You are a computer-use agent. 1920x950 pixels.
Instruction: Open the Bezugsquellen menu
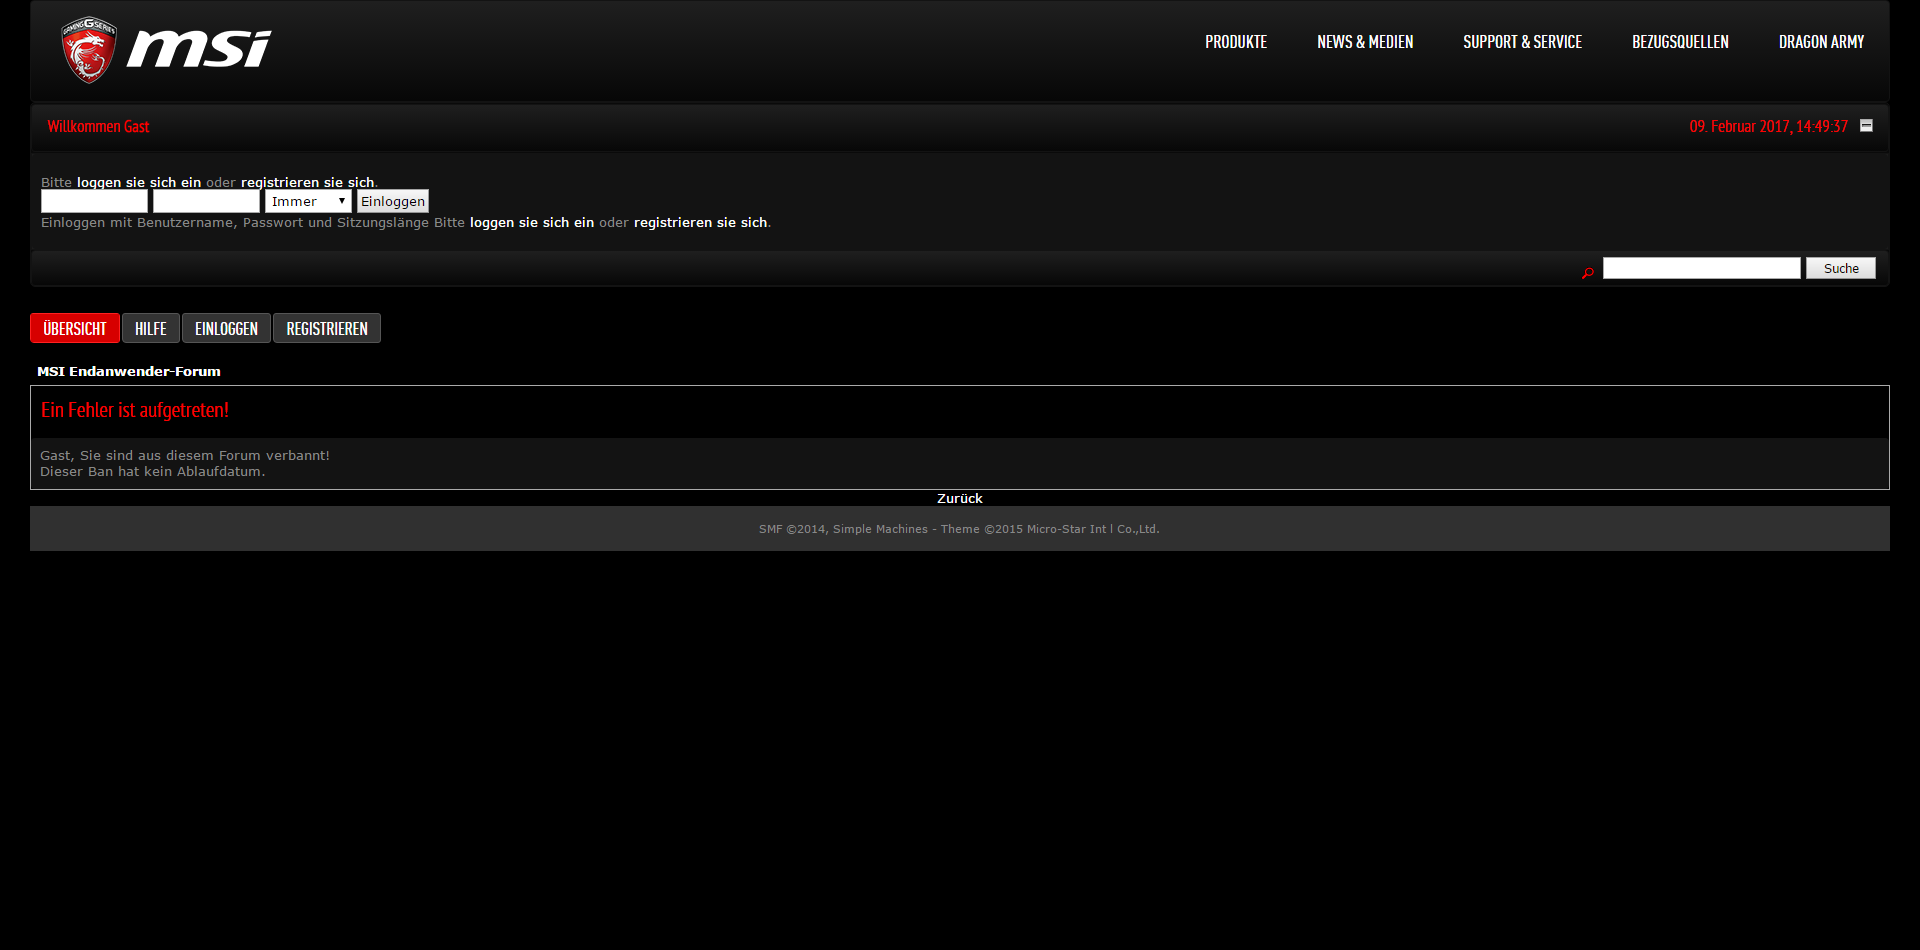(x=1680, y=42)
